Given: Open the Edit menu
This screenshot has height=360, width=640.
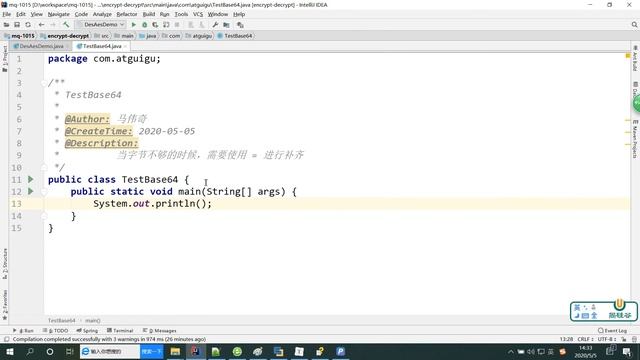Looking at the screenshot, I should click(x=21, y=14).
